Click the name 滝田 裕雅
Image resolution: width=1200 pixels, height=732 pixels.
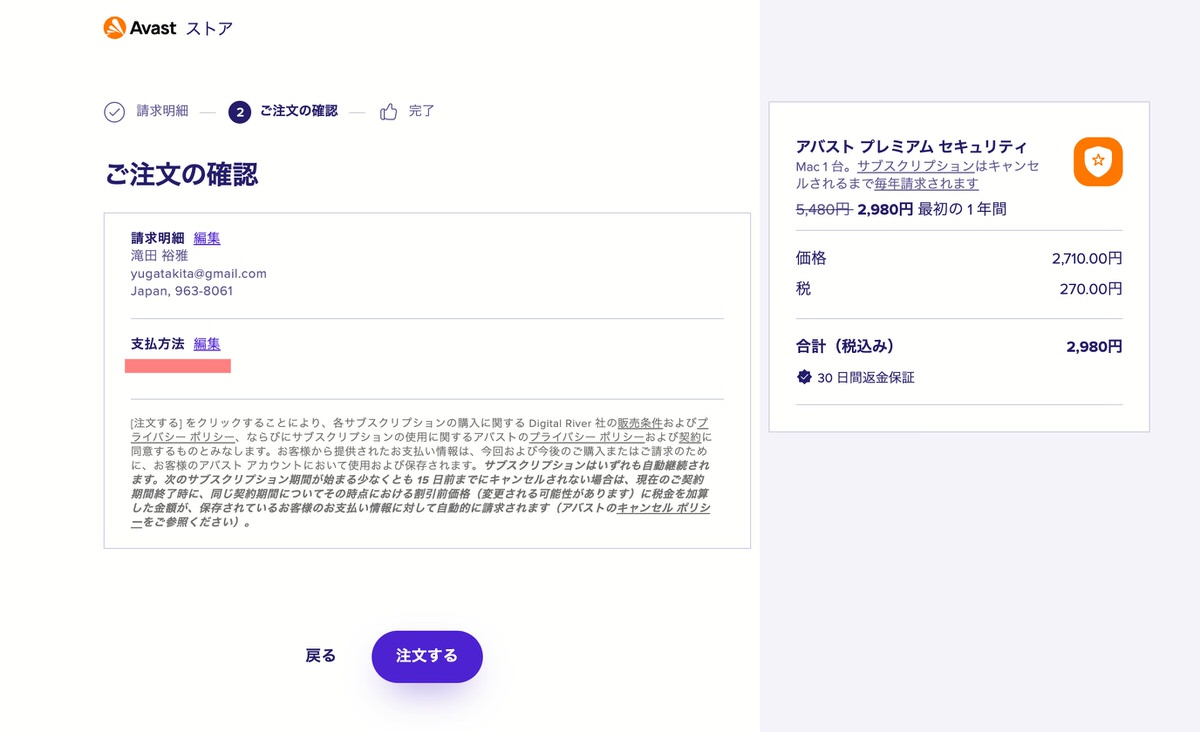pyautogui.click(x=159, y=255)
